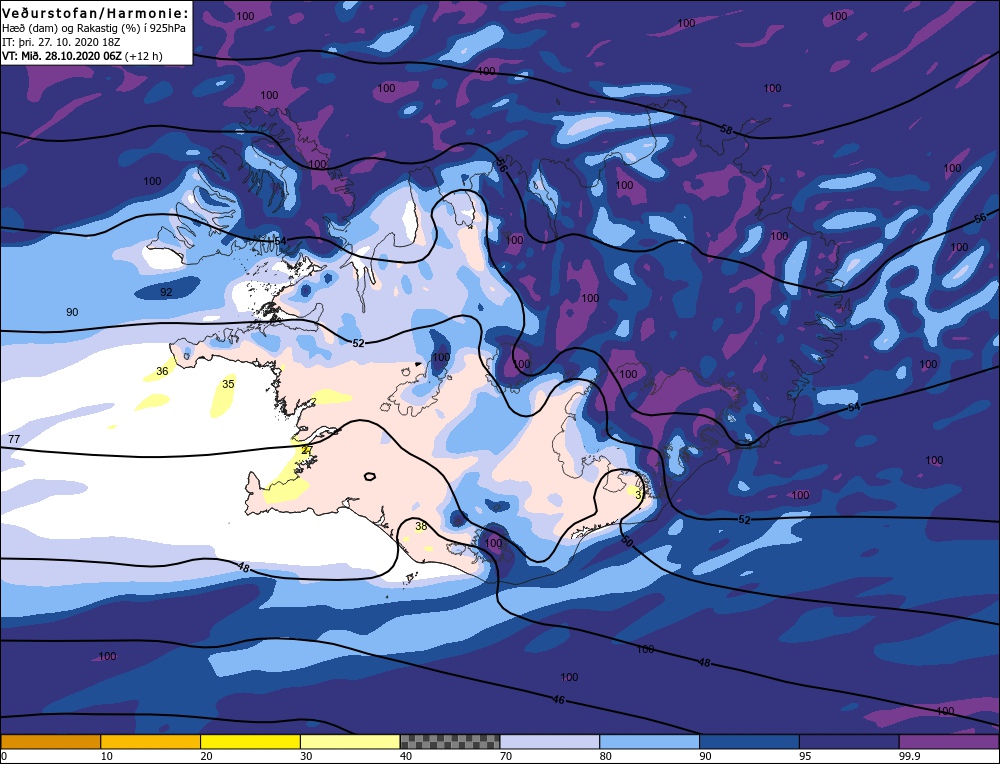Pick the lavender 70–80 legend swatch

[x=549, y=742]
